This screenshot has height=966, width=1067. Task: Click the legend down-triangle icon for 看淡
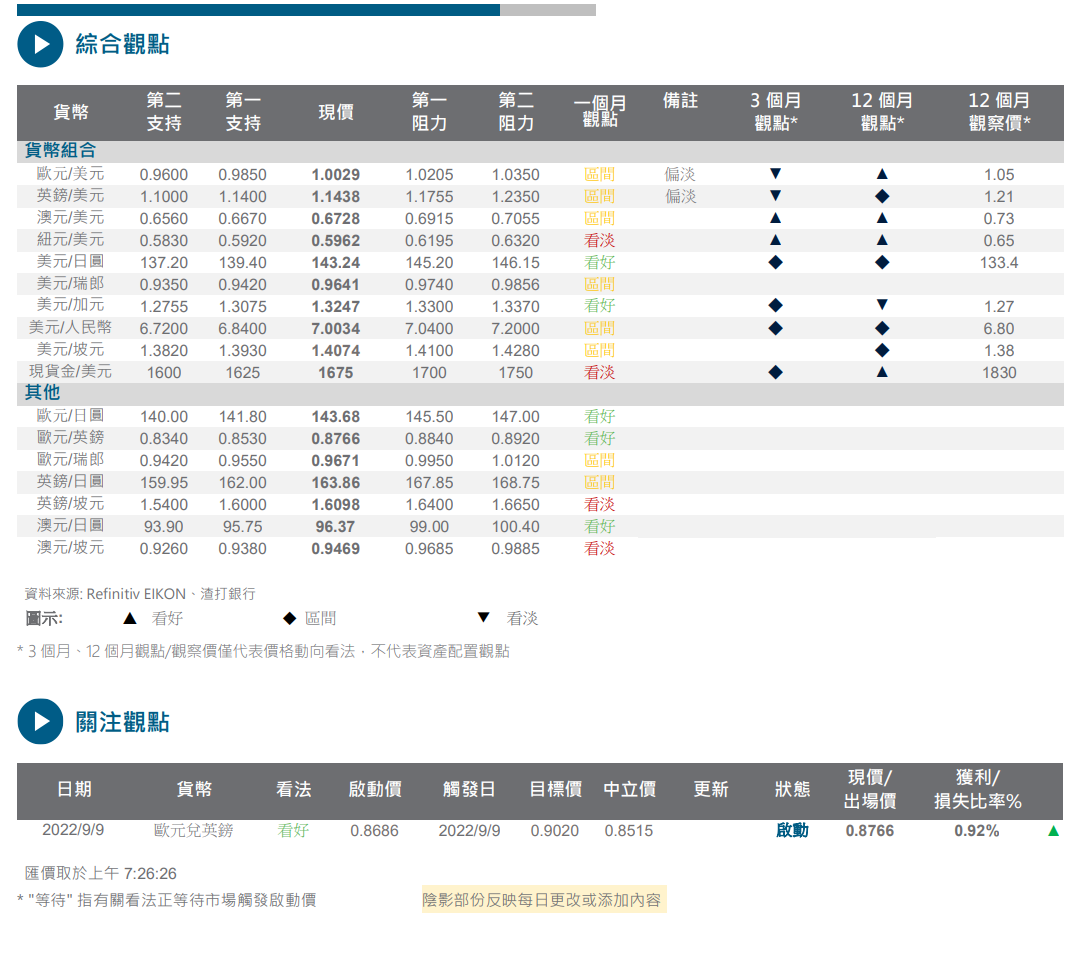click(x=484, y=619)
